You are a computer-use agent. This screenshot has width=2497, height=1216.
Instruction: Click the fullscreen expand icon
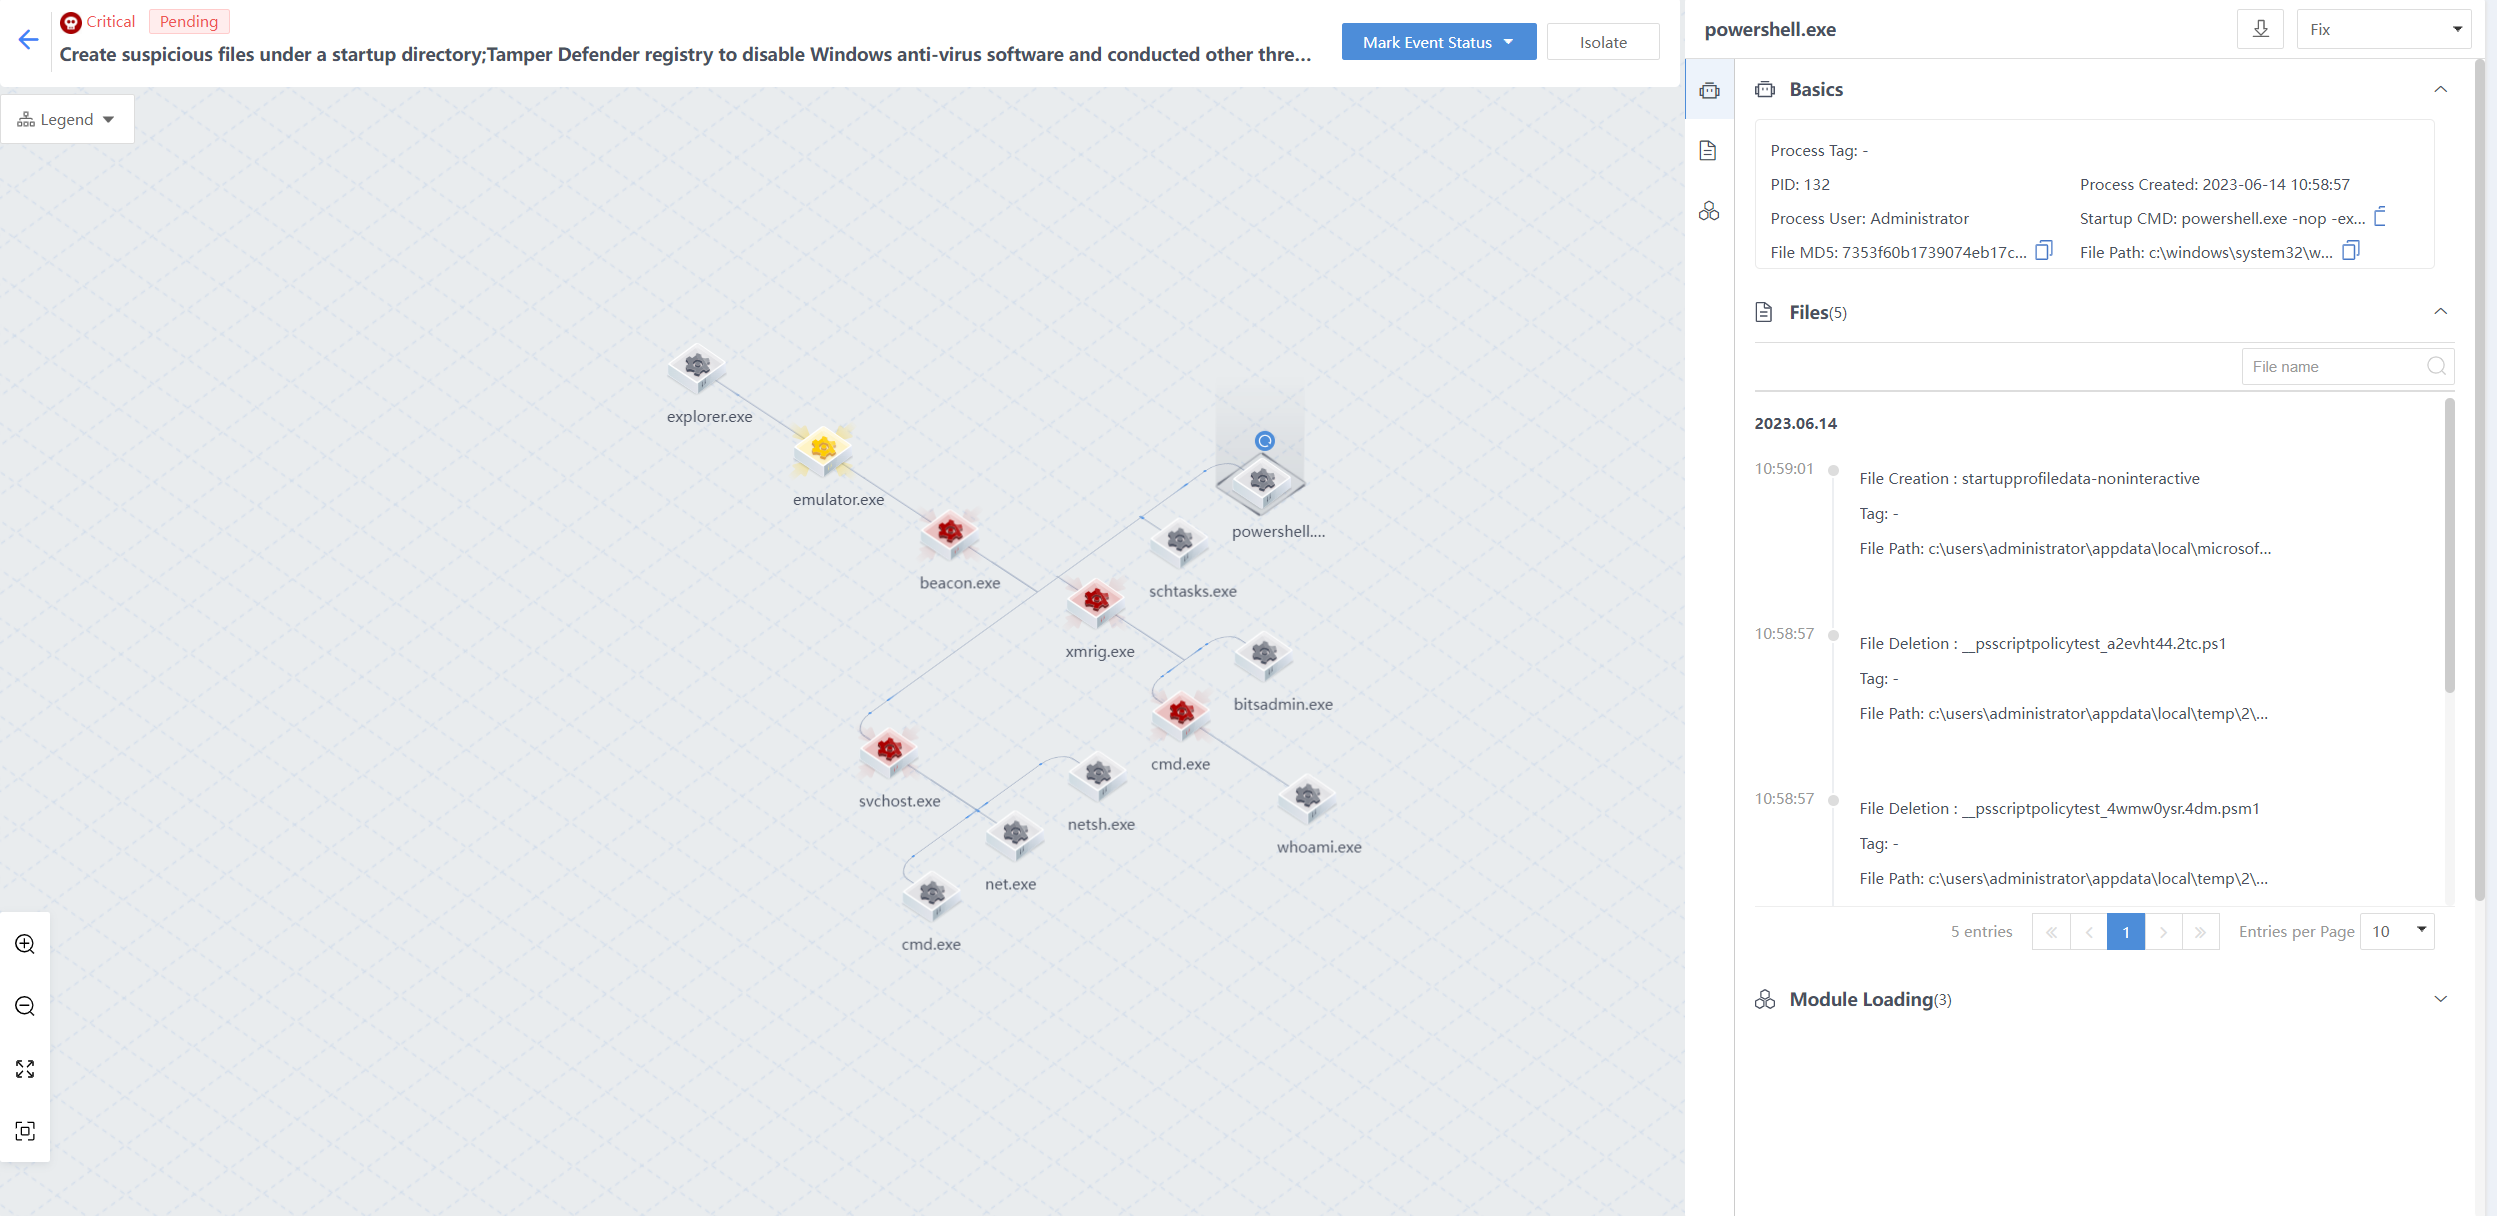pyautogui.click(x=25, y=1069)
